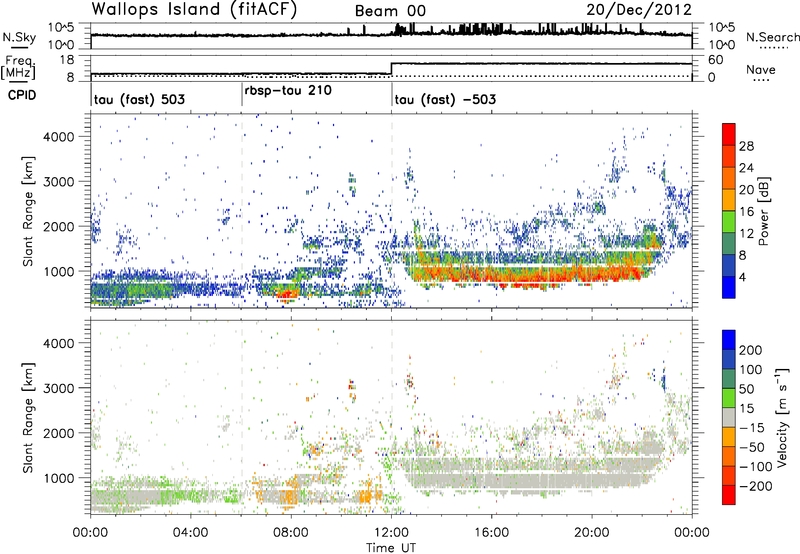The width and height of the screenshot is (800, 554).
Task: Select the Velocity [m s-1] color bar title
Action: coord(782,417)
